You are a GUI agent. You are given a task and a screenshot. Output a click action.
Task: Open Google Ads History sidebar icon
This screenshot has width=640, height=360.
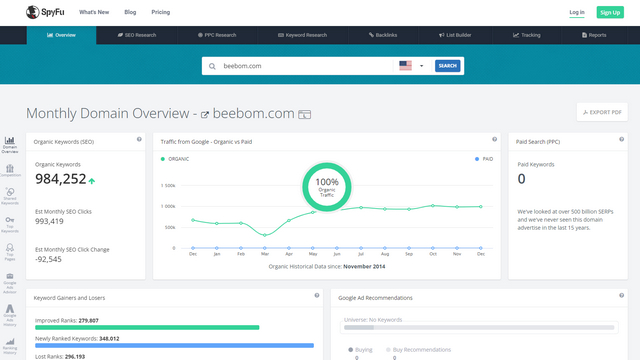10,315
